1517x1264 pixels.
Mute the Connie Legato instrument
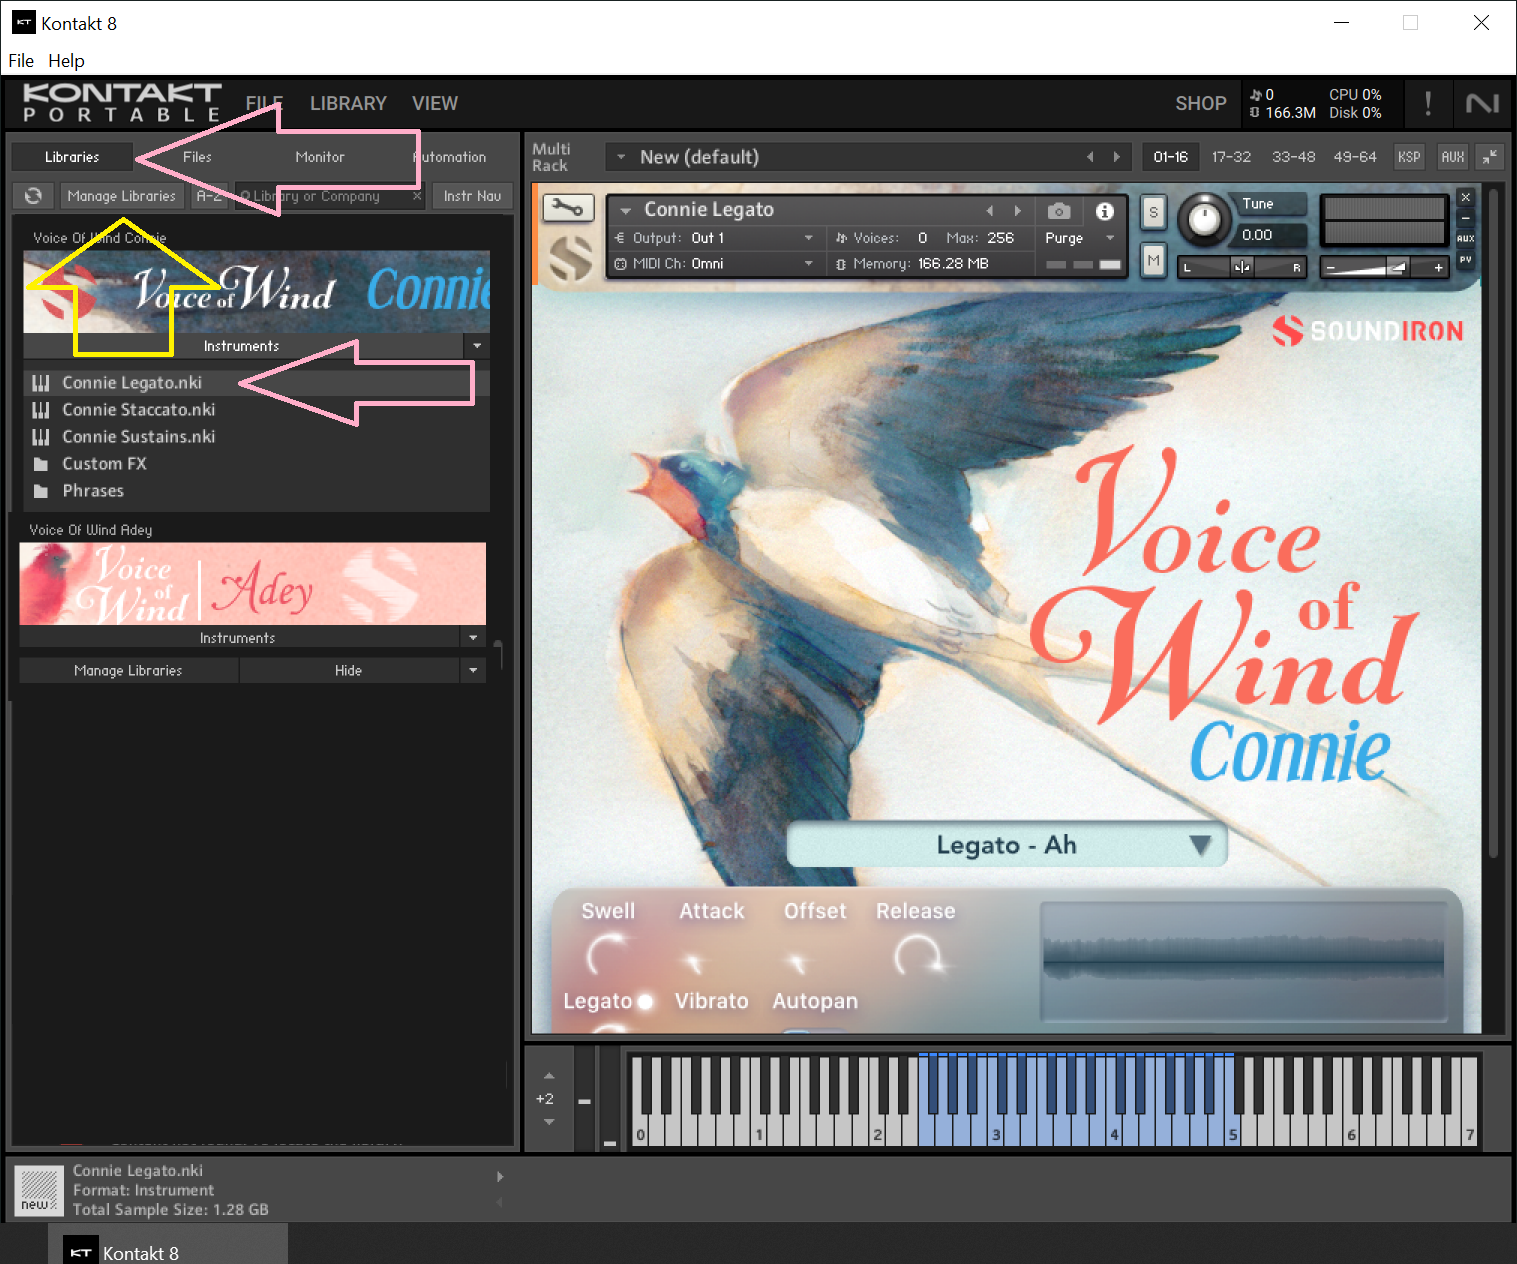[1153, 260]
